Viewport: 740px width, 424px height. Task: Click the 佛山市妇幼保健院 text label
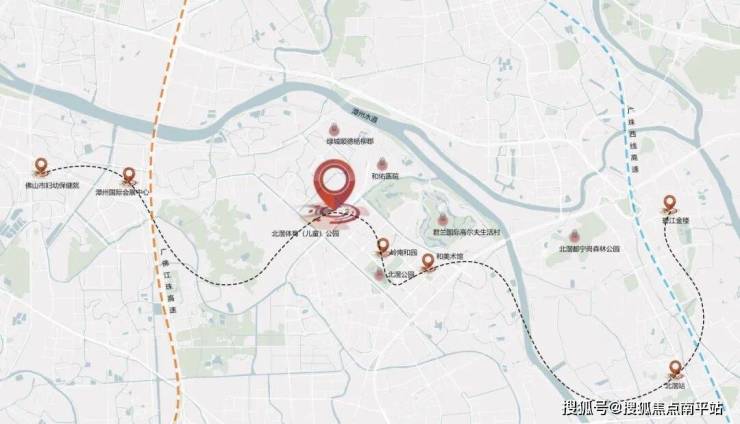52,186
